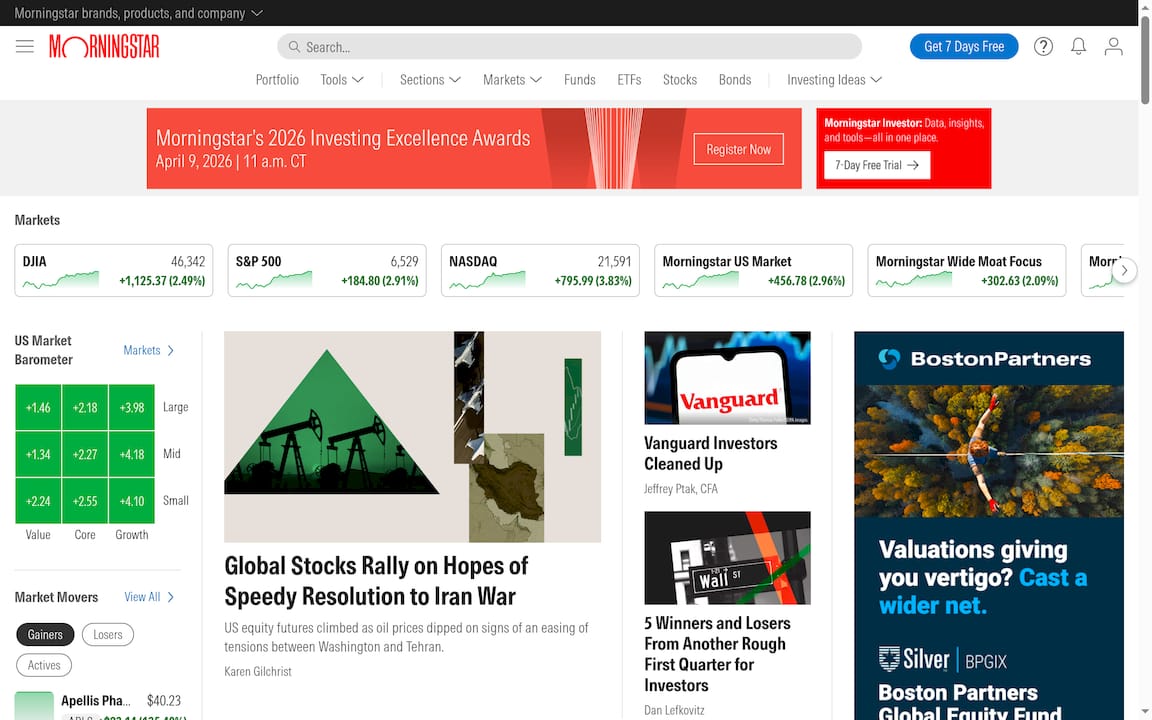The width and height of the screenshot is (1152, 720).
Task: Expand Morningstar brands, products, and company
Action: [x=139, y=13]
